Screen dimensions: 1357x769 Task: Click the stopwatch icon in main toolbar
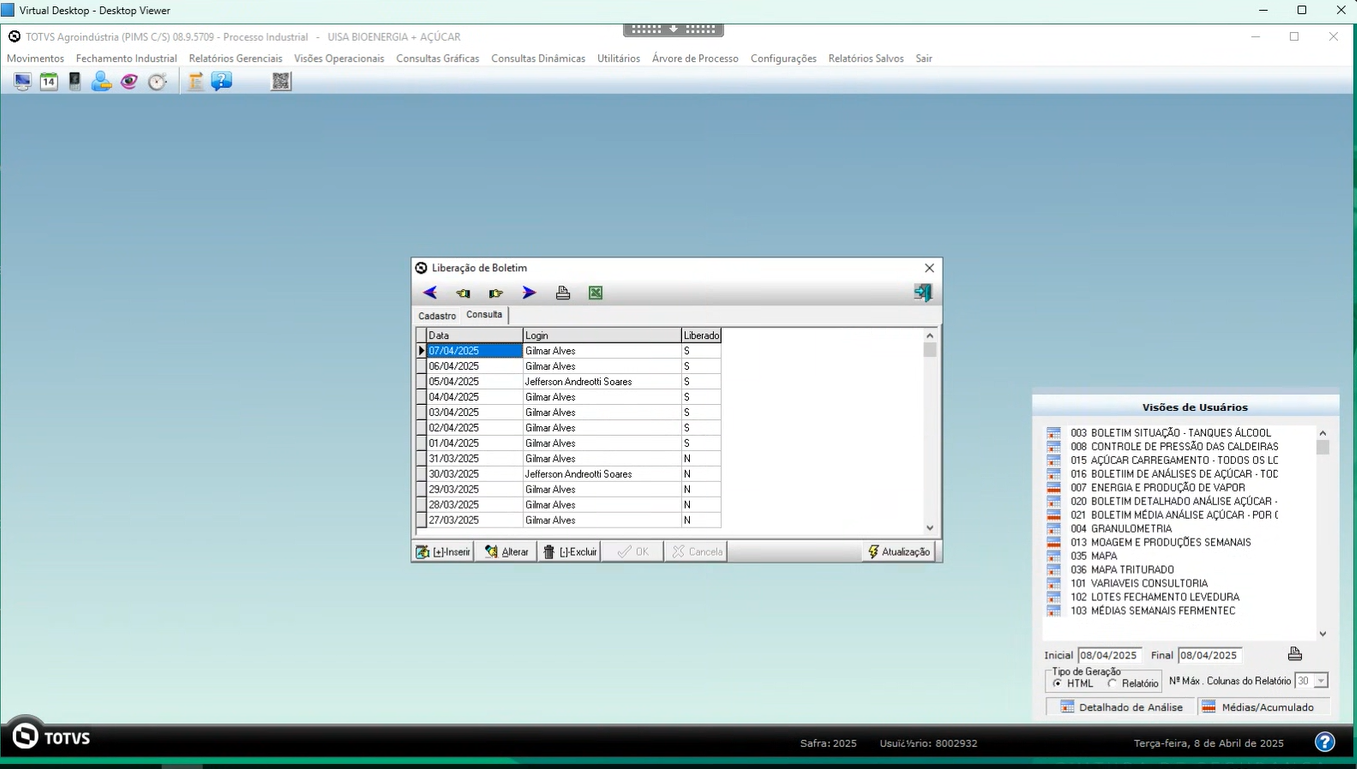point(157,82)
